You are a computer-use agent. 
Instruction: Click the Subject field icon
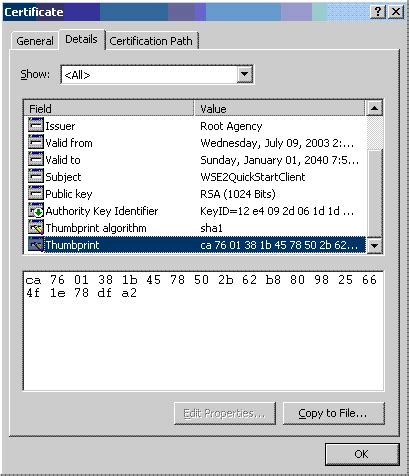coord(36,176)
